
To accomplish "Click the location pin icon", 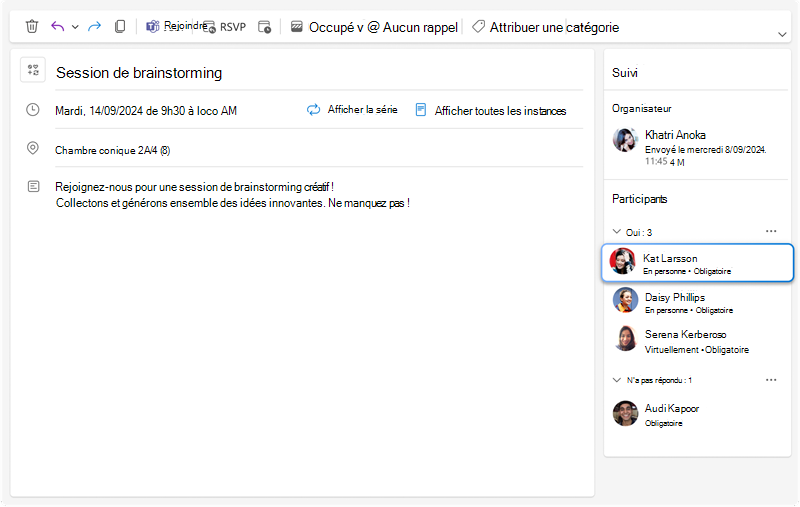I will click(x=33, y=148).
